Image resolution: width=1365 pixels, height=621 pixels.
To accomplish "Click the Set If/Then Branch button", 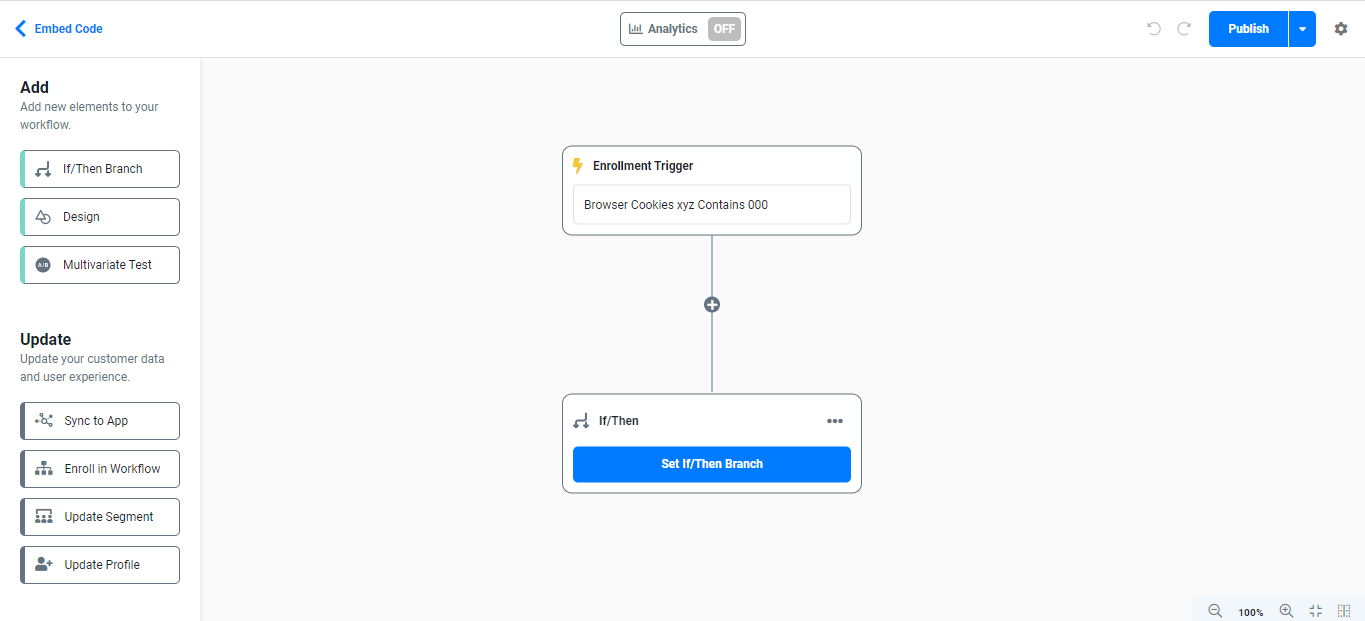I will (712, 464).
